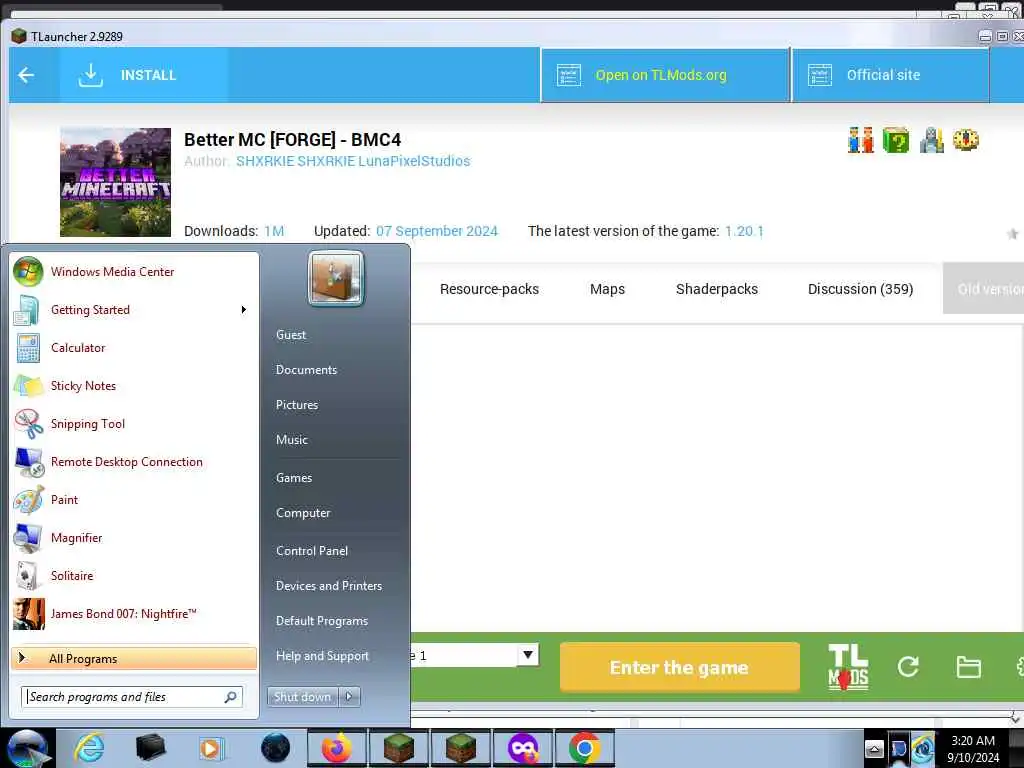The width and height of the screenshot is (1024, 768).
Task: Launch Solitaire
Action: (135, 575)
